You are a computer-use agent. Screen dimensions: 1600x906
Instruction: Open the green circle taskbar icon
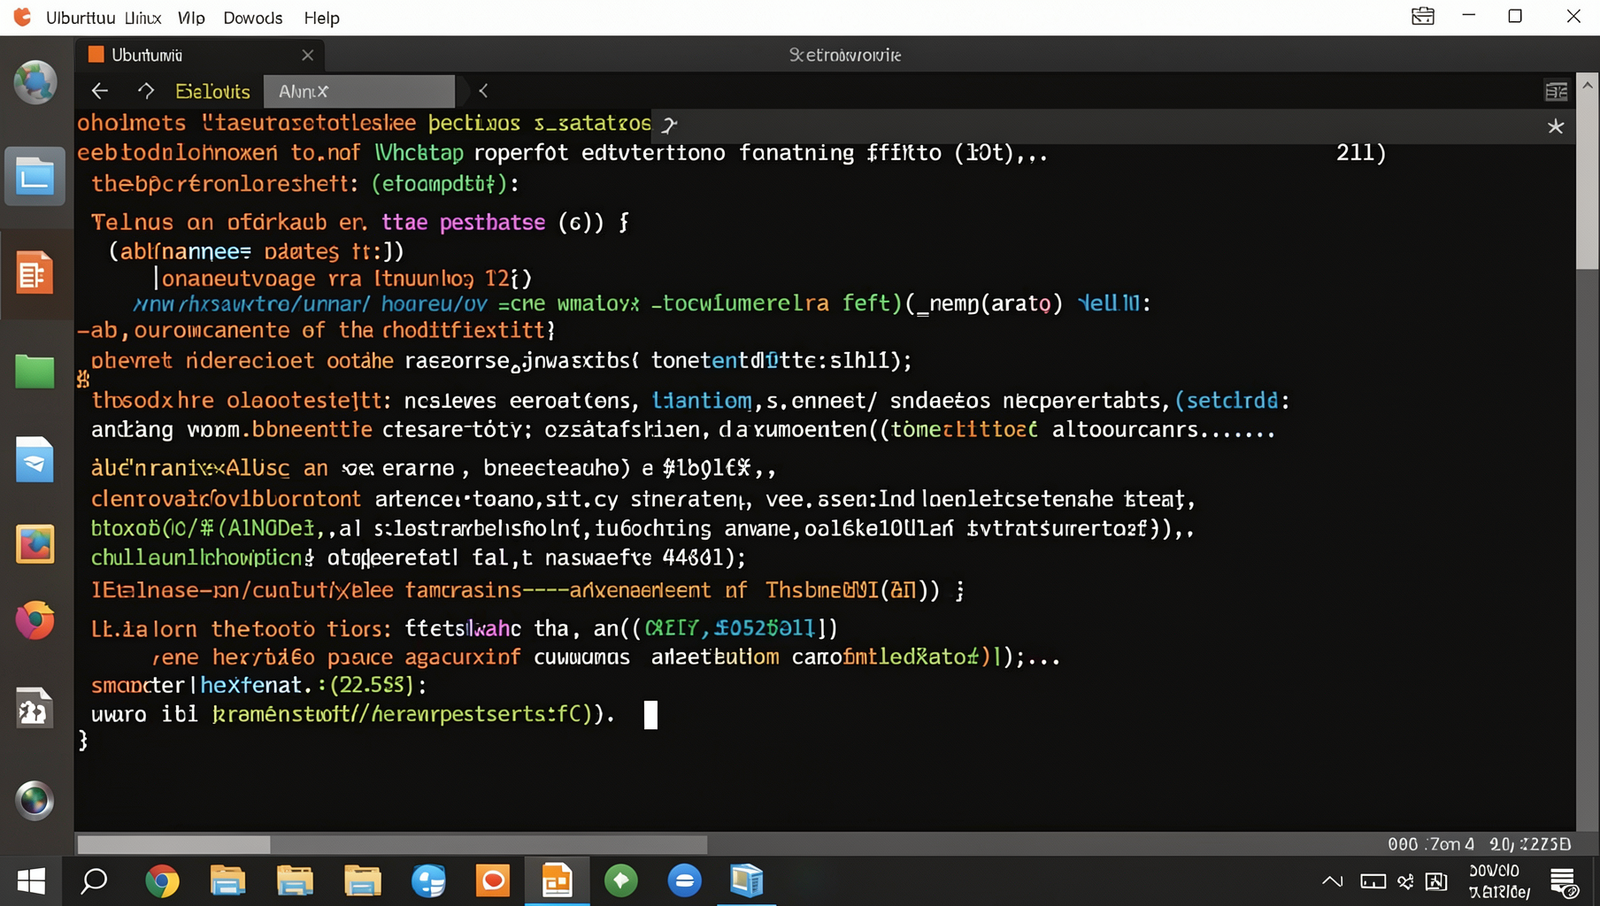pyautogui.click(x=621, y=881)
